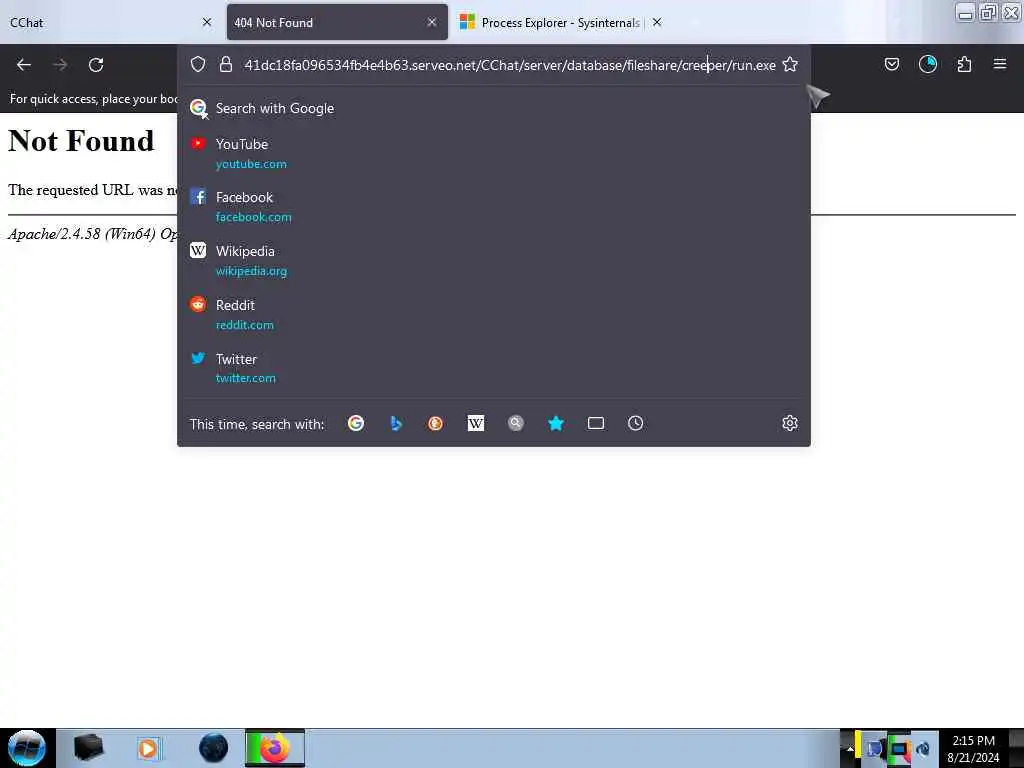Search this time with Google icon
Viewport: 1024px width, 768px height.
click(356, 423)
